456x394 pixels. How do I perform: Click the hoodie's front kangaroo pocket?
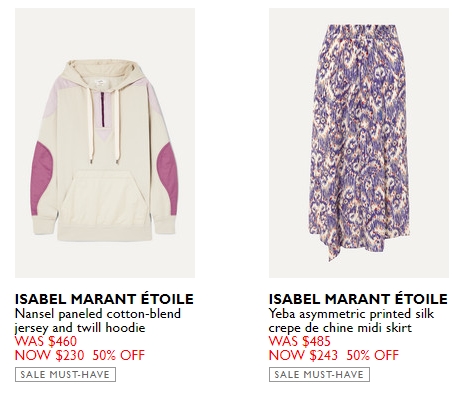pos(105,199)
